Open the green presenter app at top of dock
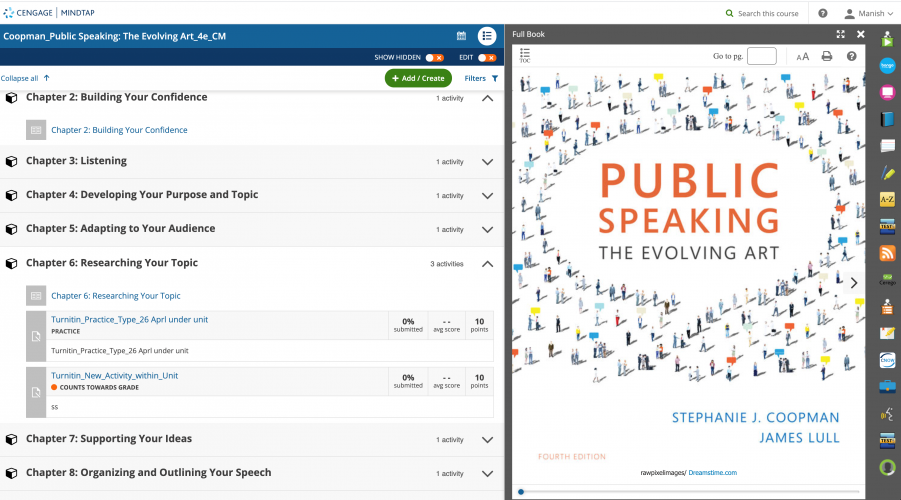Screen dimensions: 901x500 (887, 40)
